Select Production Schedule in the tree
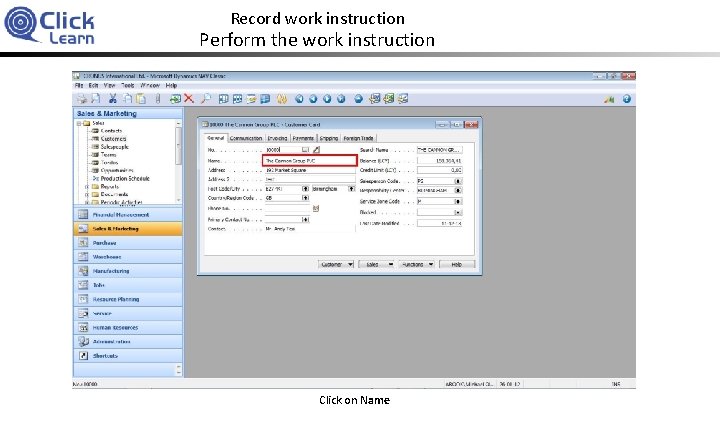 (x=125, y=179)
